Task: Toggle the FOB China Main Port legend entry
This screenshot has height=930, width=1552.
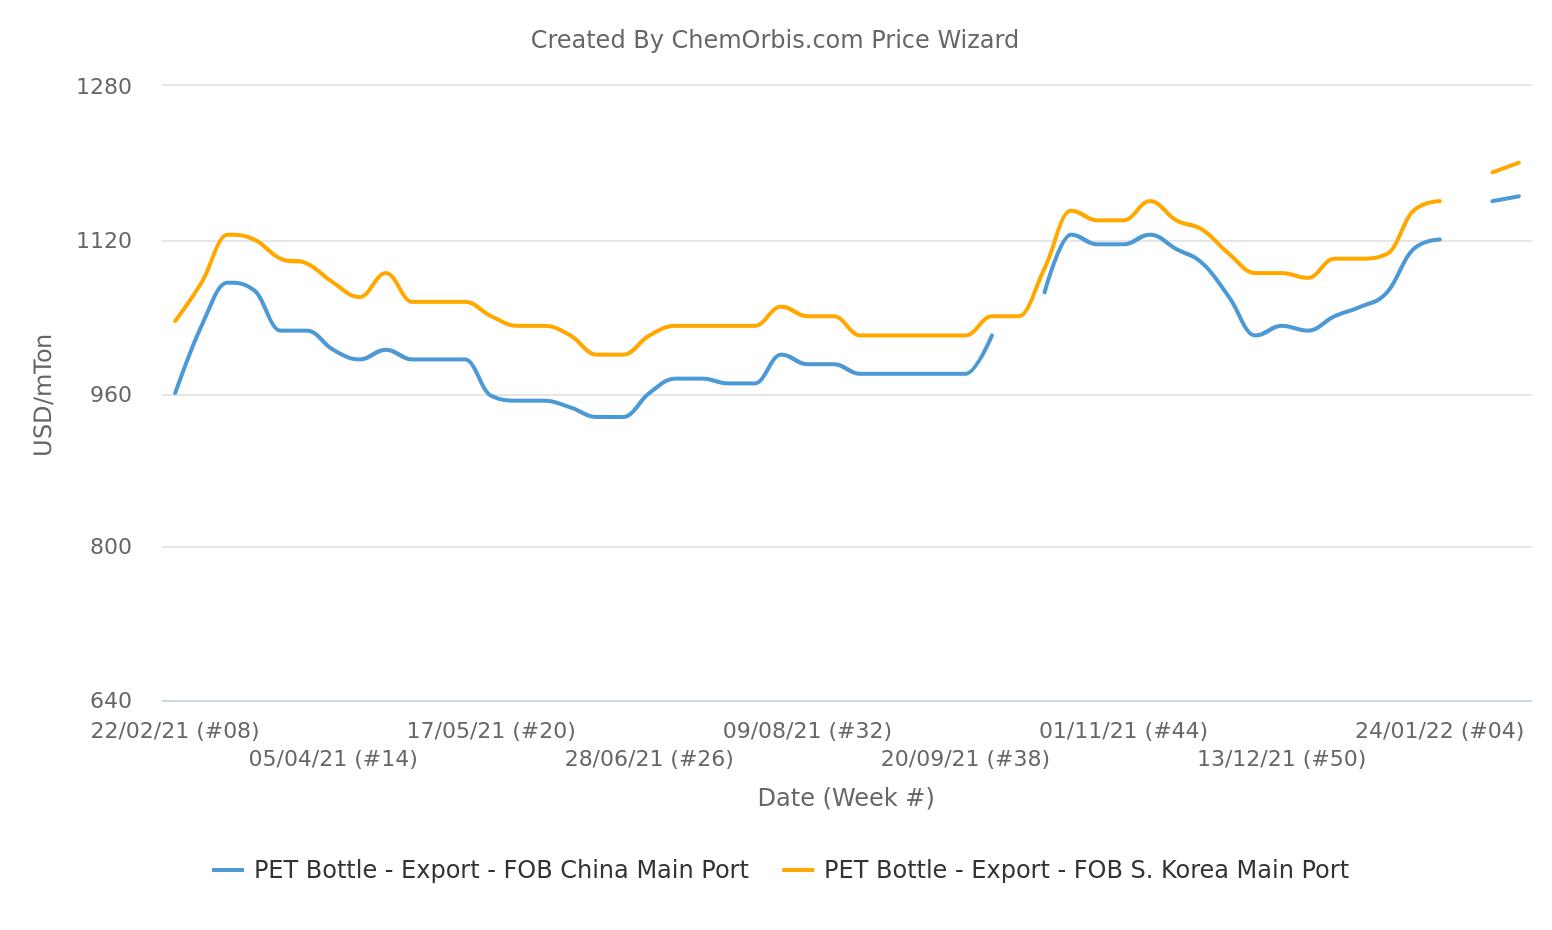Action: [500, 870]
